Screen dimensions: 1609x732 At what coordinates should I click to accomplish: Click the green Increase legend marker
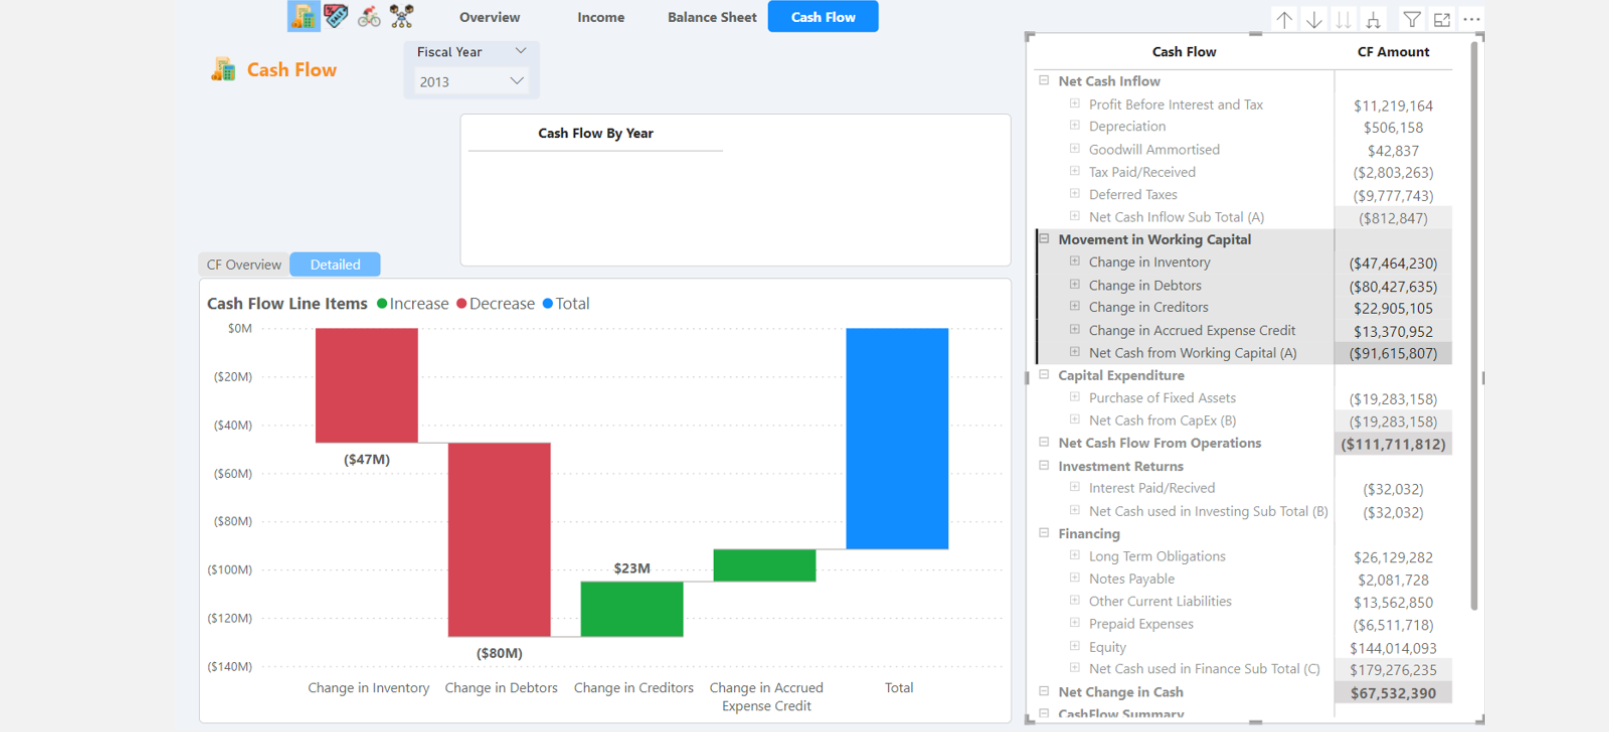(x=382, y=304)
